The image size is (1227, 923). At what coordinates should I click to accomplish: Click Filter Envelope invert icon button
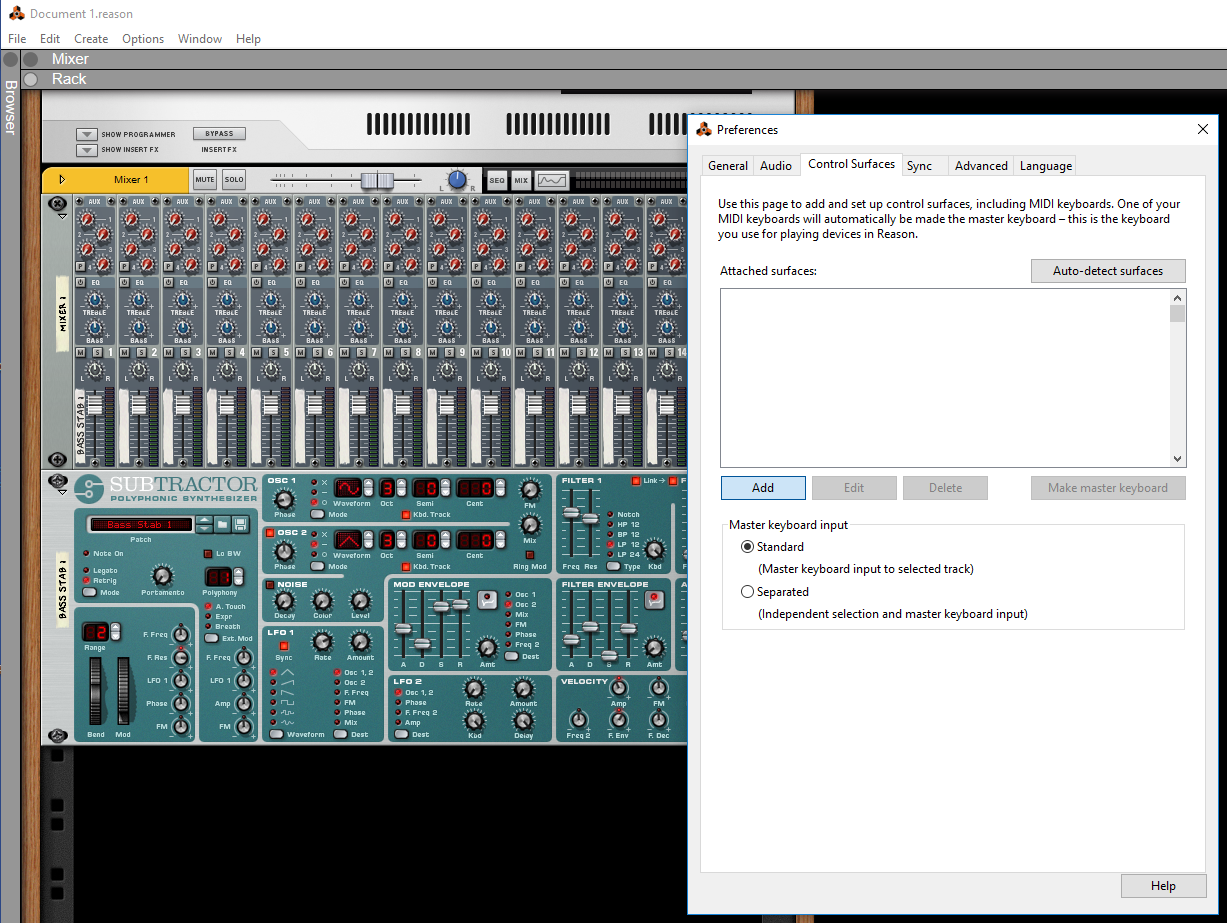[655, 600]
